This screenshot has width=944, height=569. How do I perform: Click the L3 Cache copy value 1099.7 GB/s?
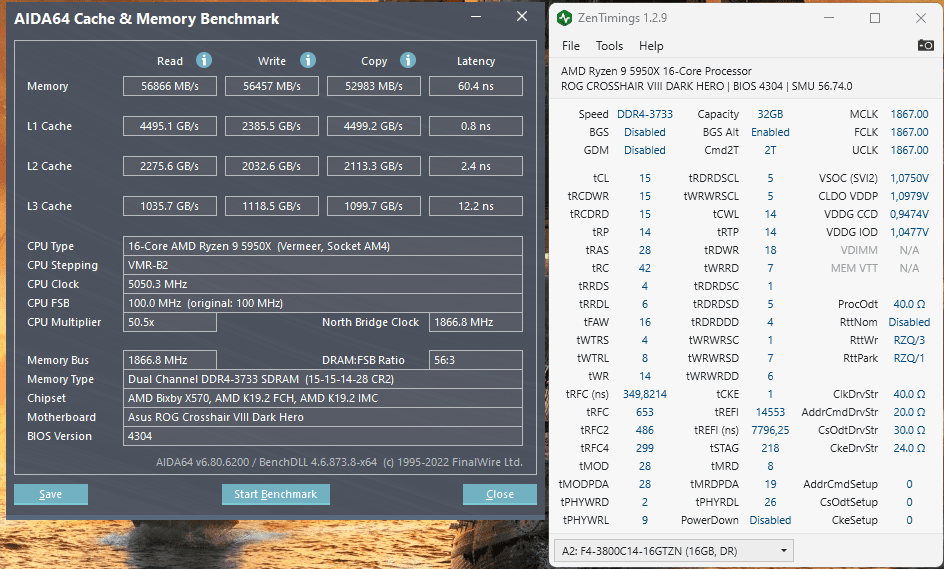click(x=374, y=206)
